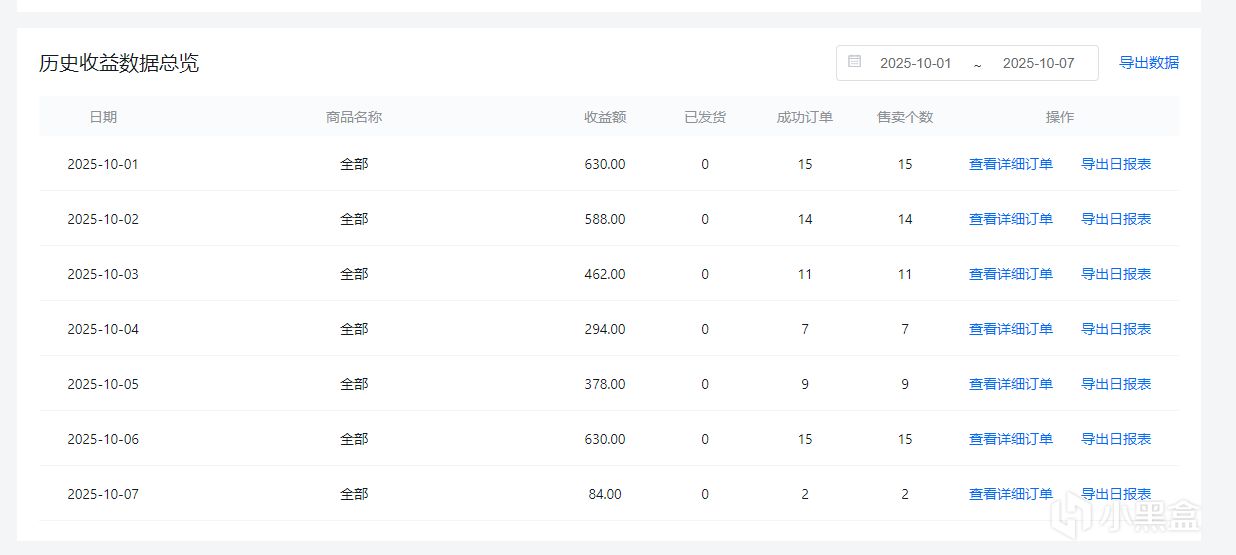Open 查看详细订单 in the 2025-10-03 row
The height and width of the screenshot is (555, 1236).
(1010, 274)
